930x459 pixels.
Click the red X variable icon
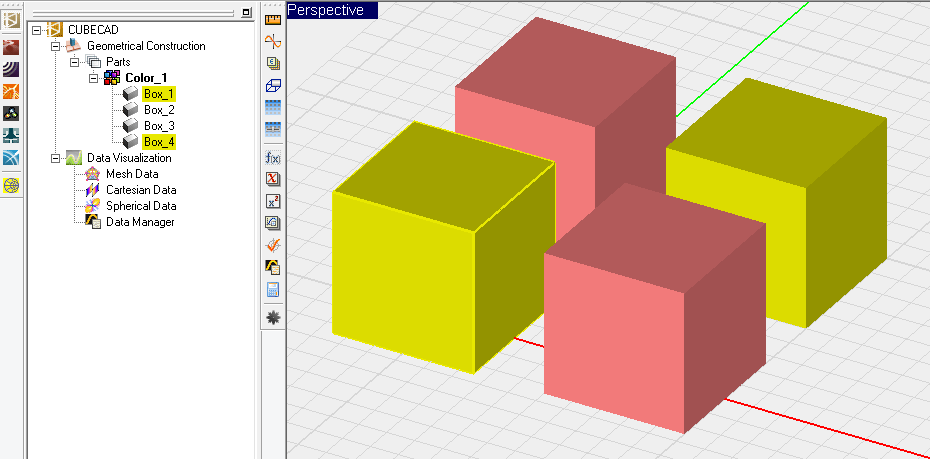pyautogui.click(x=272, y=179)
